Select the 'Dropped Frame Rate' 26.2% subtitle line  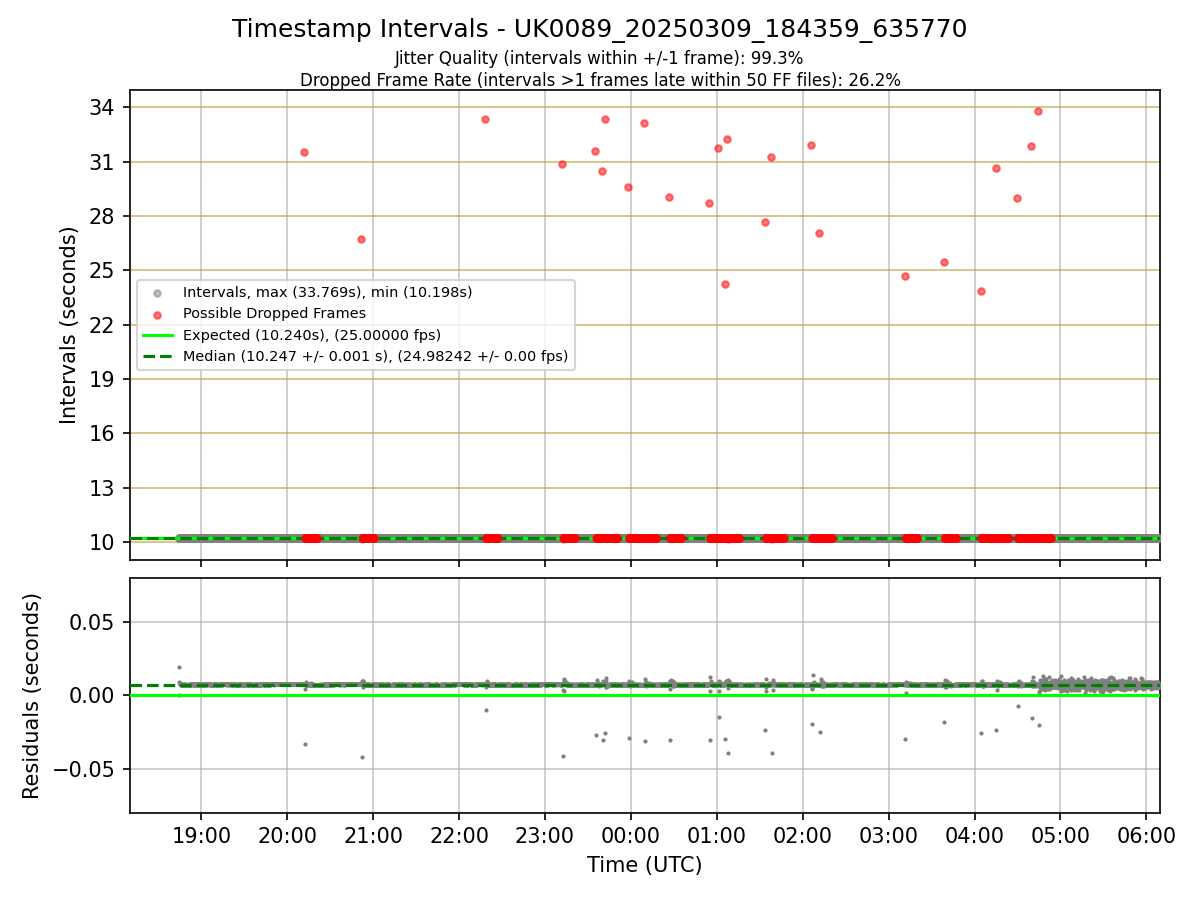(600, 80)
